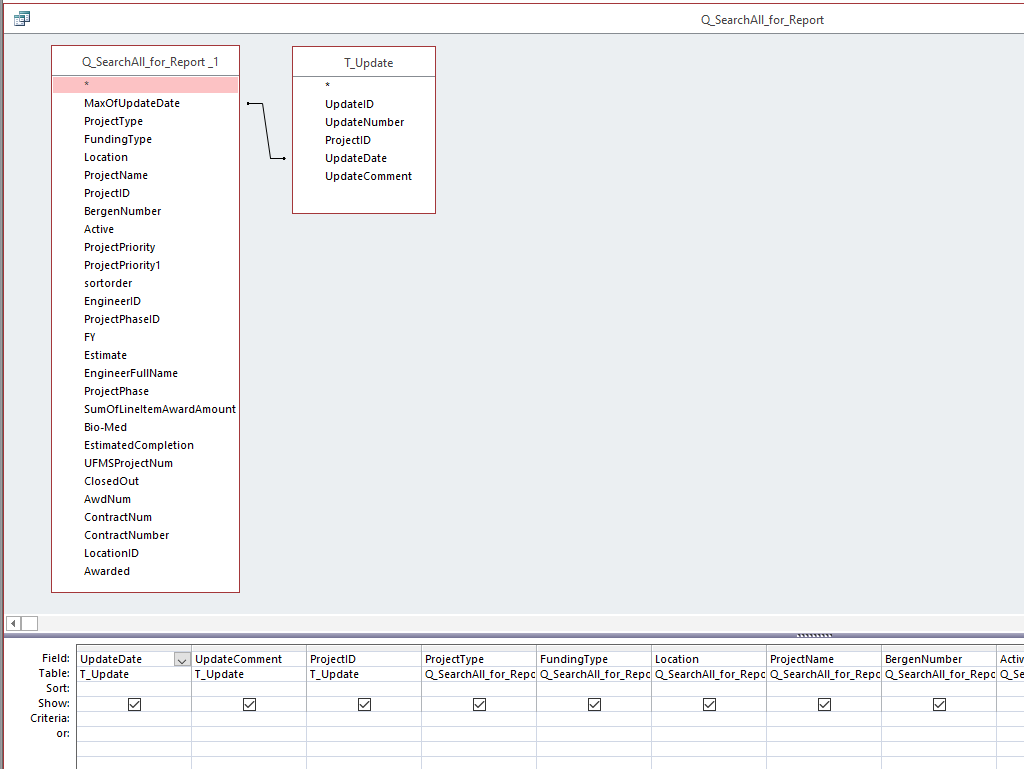Click the Sort cell under UpdateDate
The width and height of the screenshot is (1024, 769).
(x=134, y=689)
